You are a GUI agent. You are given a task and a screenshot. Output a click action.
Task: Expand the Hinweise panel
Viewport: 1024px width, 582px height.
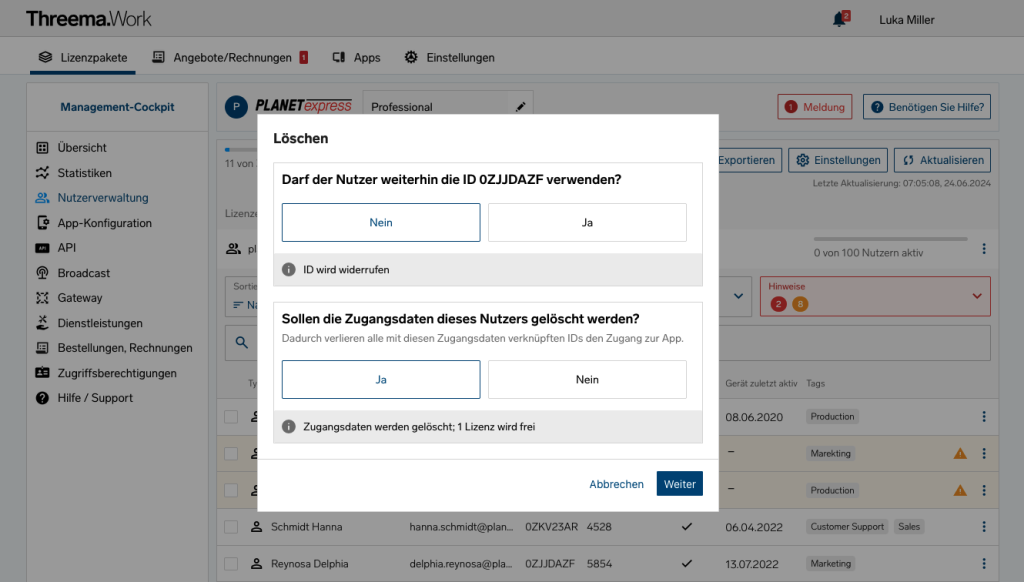coord(978,296)
